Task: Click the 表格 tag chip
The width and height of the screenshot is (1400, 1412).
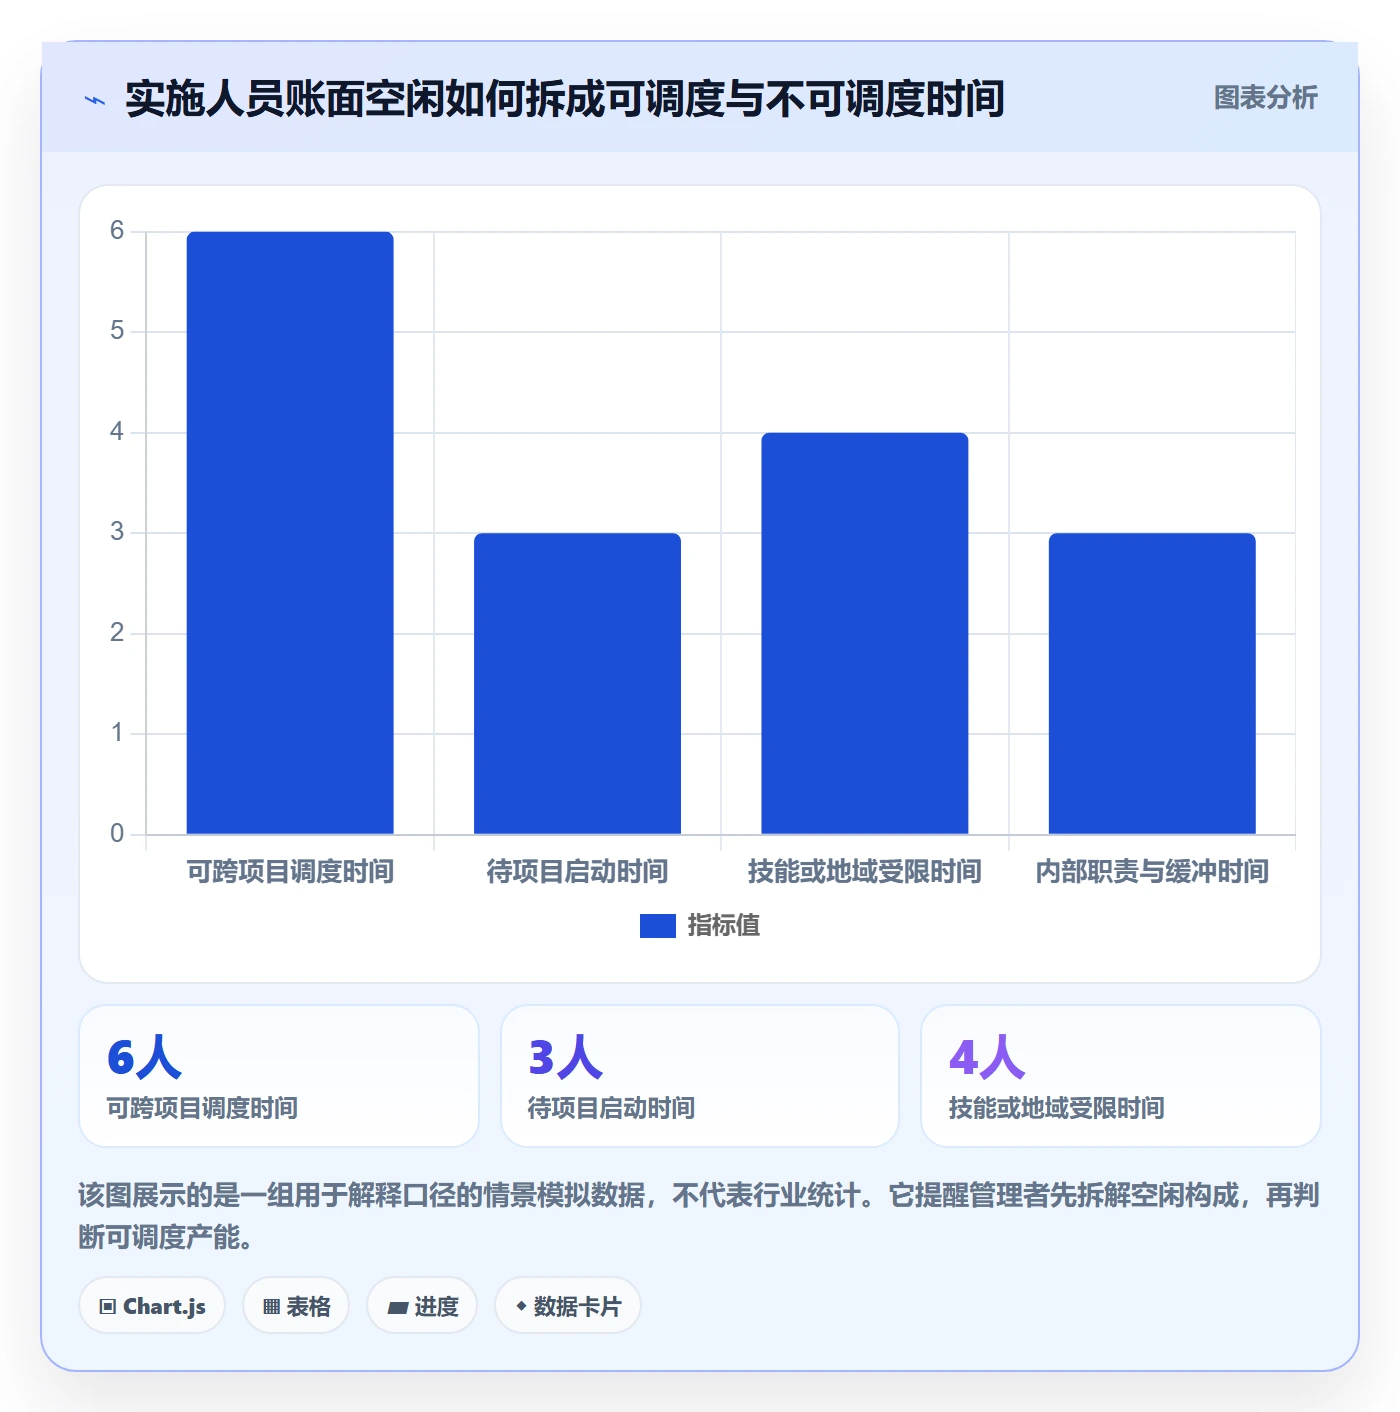Action: (x=296, y=1306)
